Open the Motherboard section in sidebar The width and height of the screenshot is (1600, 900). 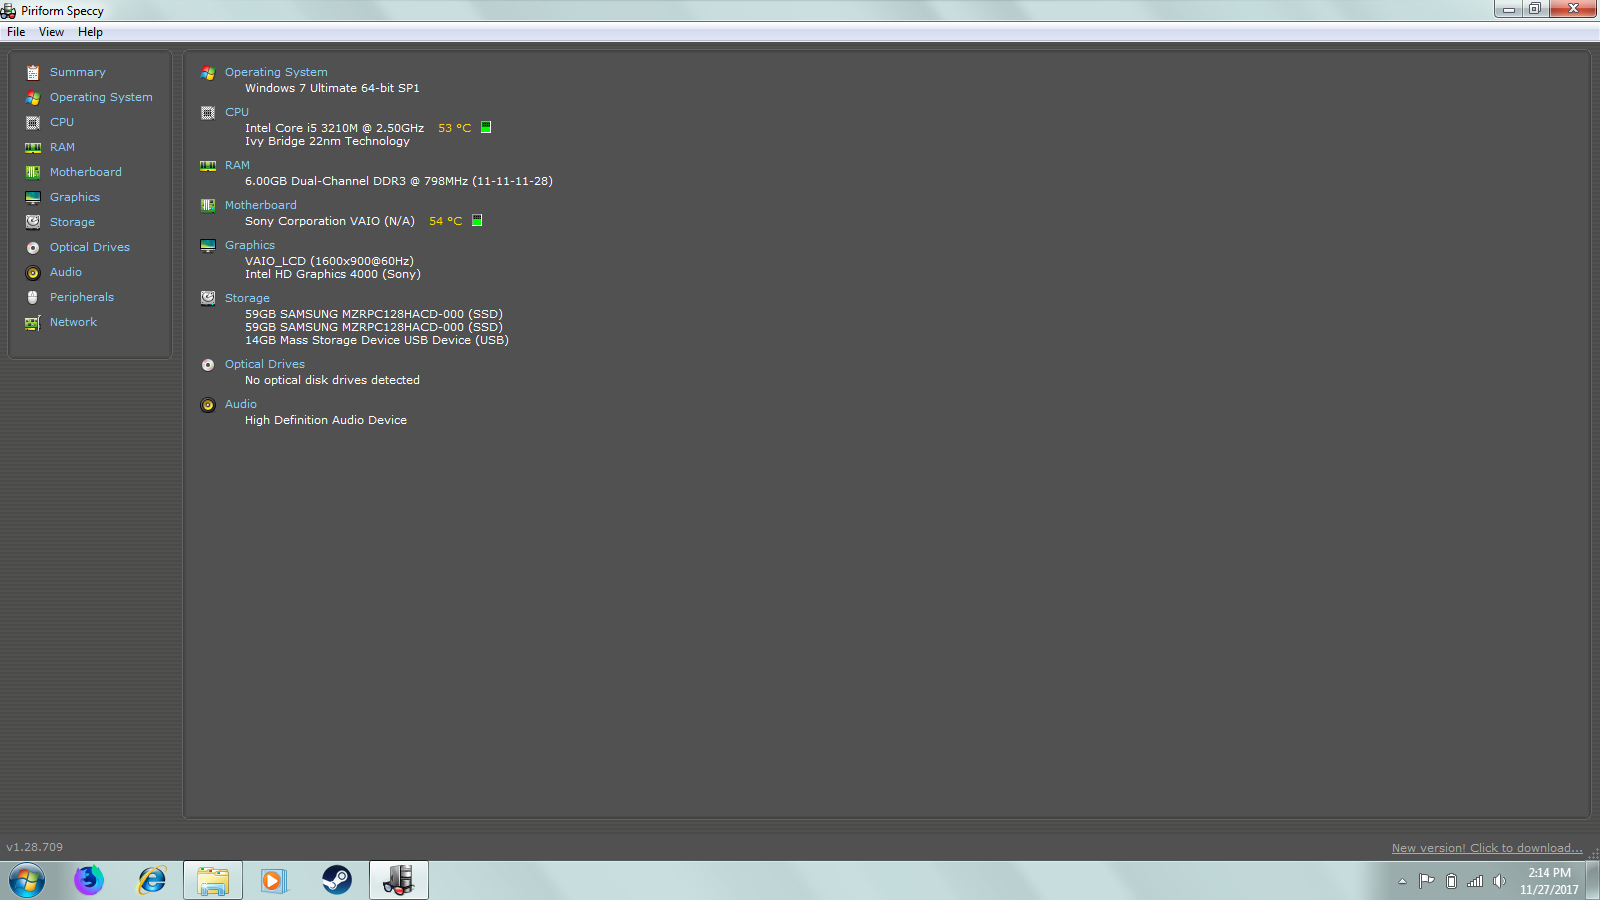click(86, 172)
